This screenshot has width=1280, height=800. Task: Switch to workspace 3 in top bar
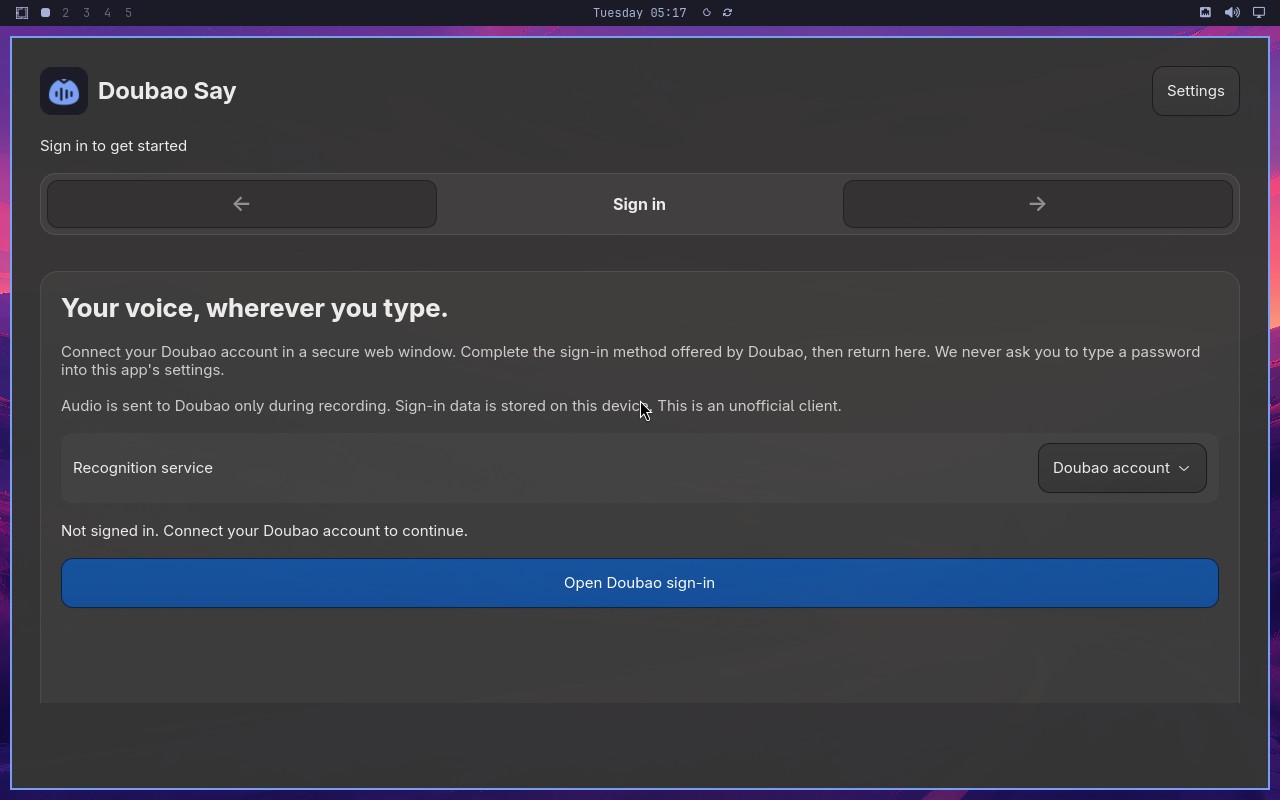[87, 13]
